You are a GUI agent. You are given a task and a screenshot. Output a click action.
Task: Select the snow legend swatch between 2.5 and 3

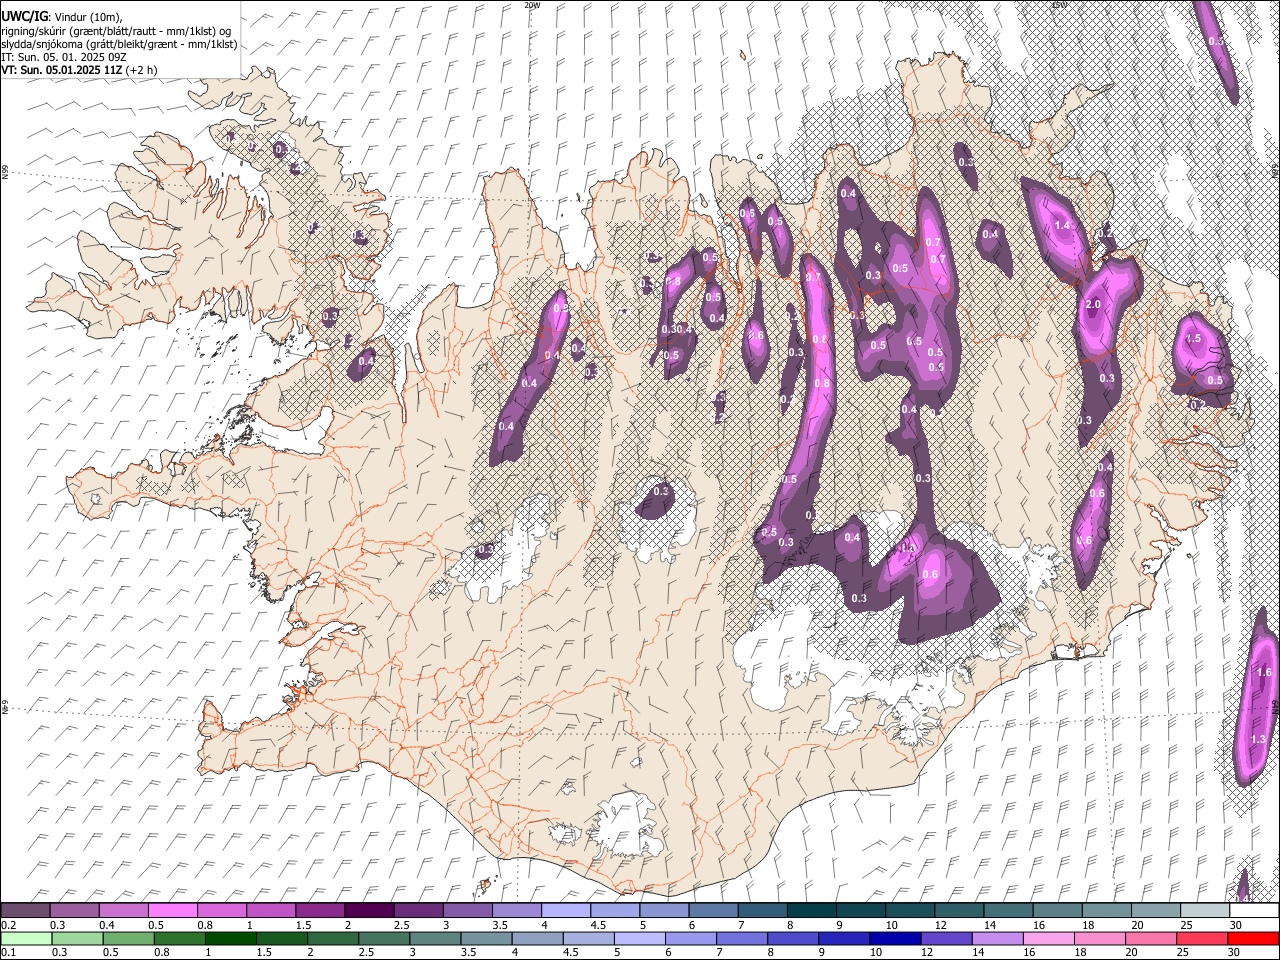click(x=417, y=911)
